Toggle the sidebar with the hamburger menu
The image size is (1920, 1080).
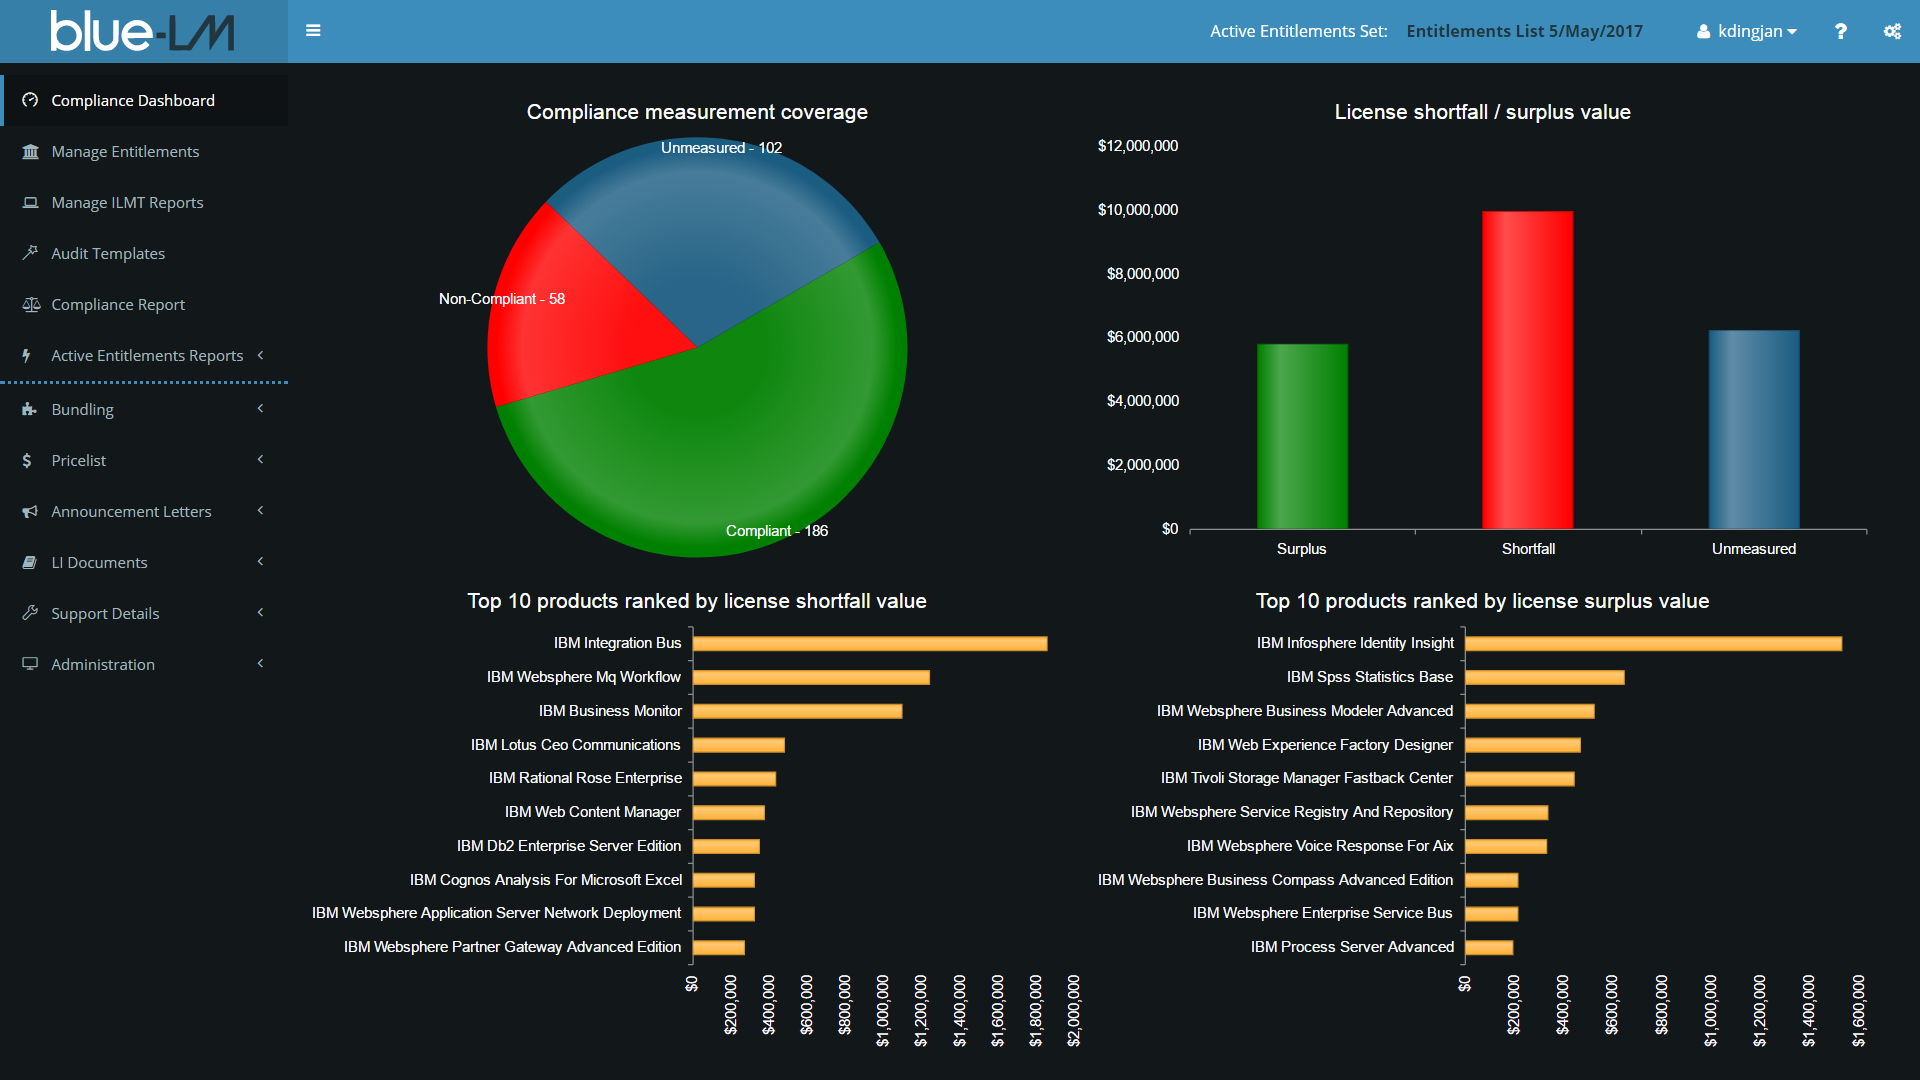[x=313, y=31]
